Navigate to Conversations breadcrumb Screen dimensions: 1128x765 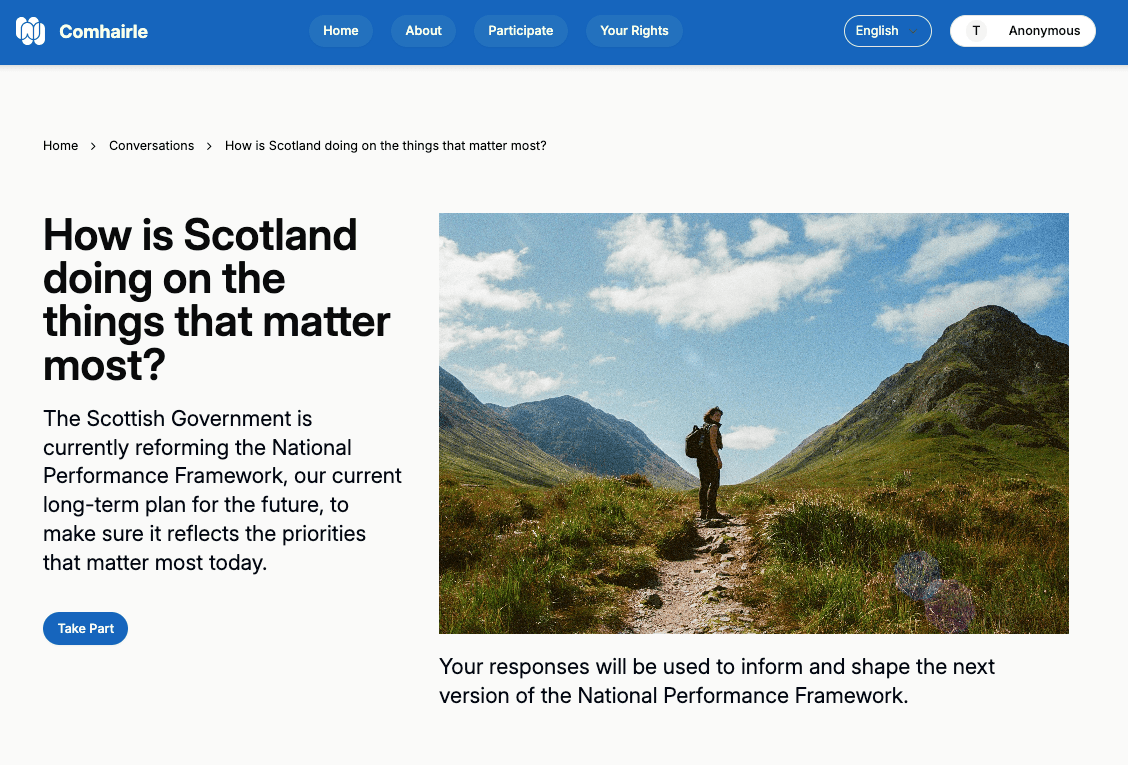pyautogui.click(x=151, y=146)
